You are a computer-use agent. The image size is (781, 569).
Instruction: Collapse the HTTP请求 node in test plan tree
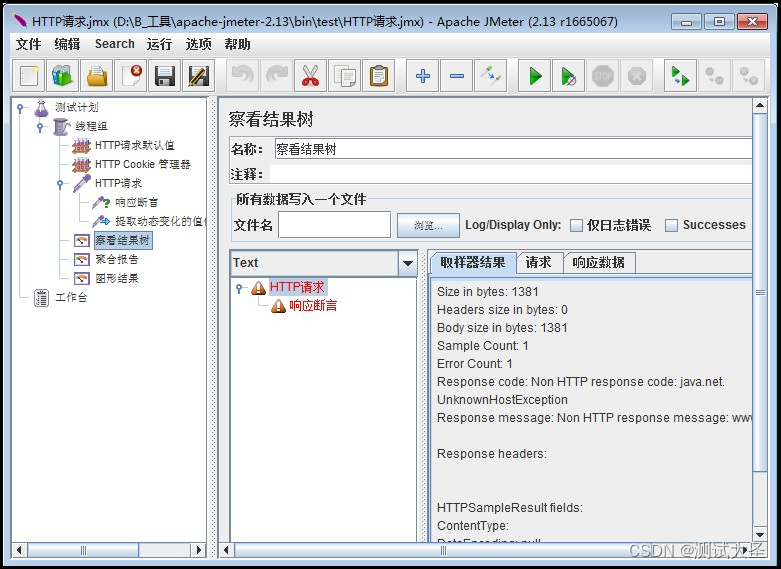(x=60, y=184)
